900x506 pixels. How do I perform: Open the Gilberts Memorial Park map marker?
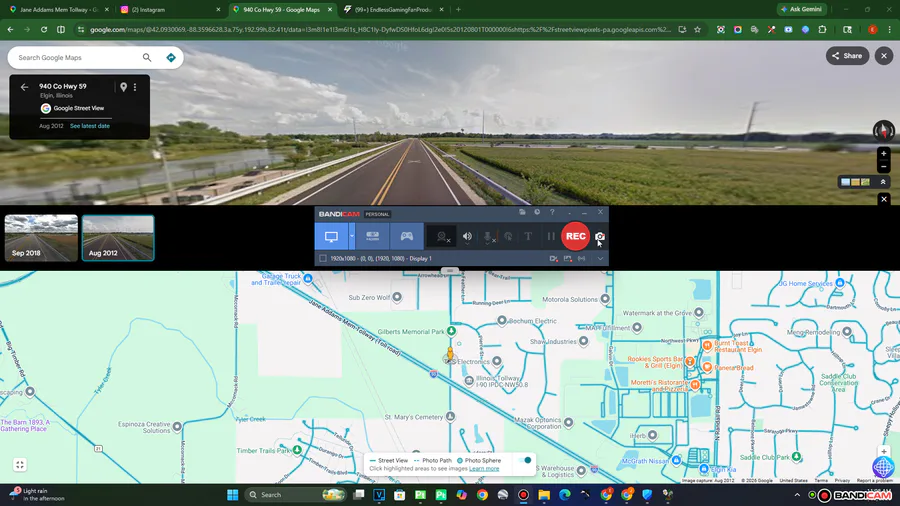coord(452,331)
